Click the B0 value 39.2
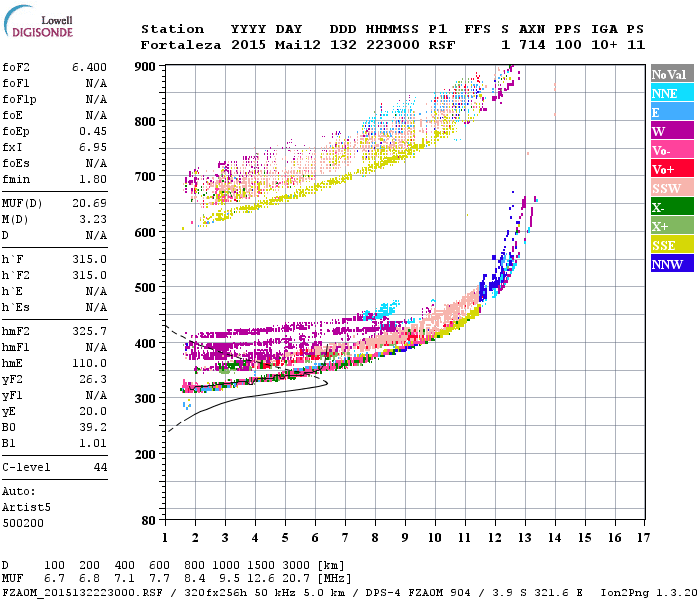 93,428
